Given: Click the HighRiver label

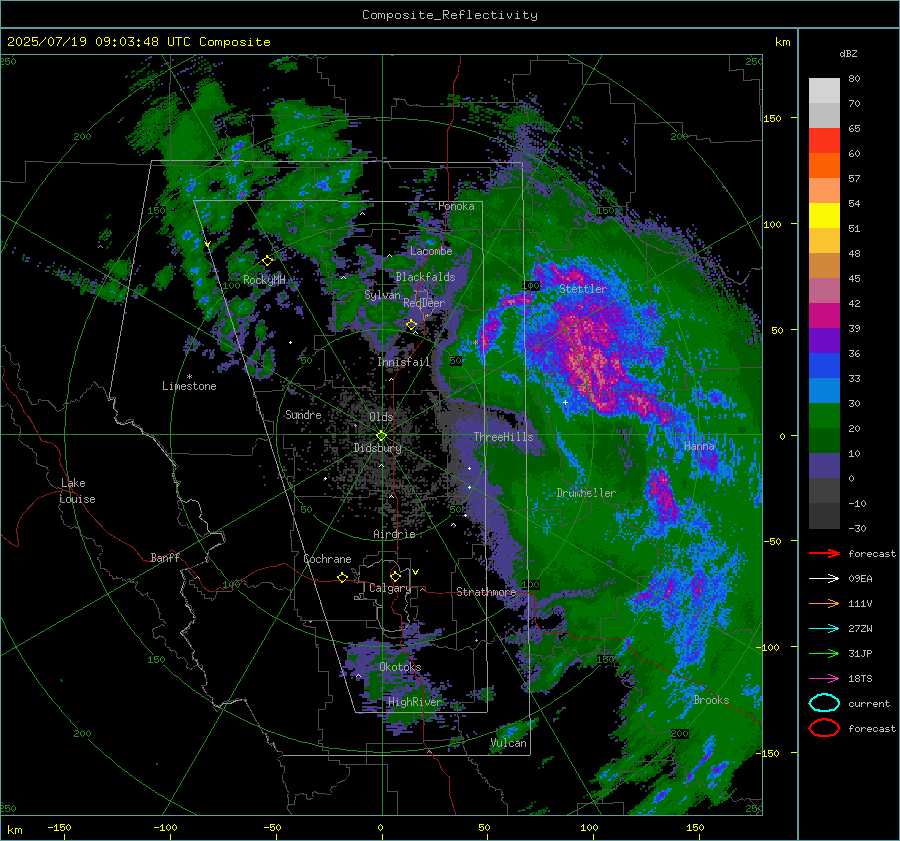Looking at the screenshot, I should coord(414,702).
